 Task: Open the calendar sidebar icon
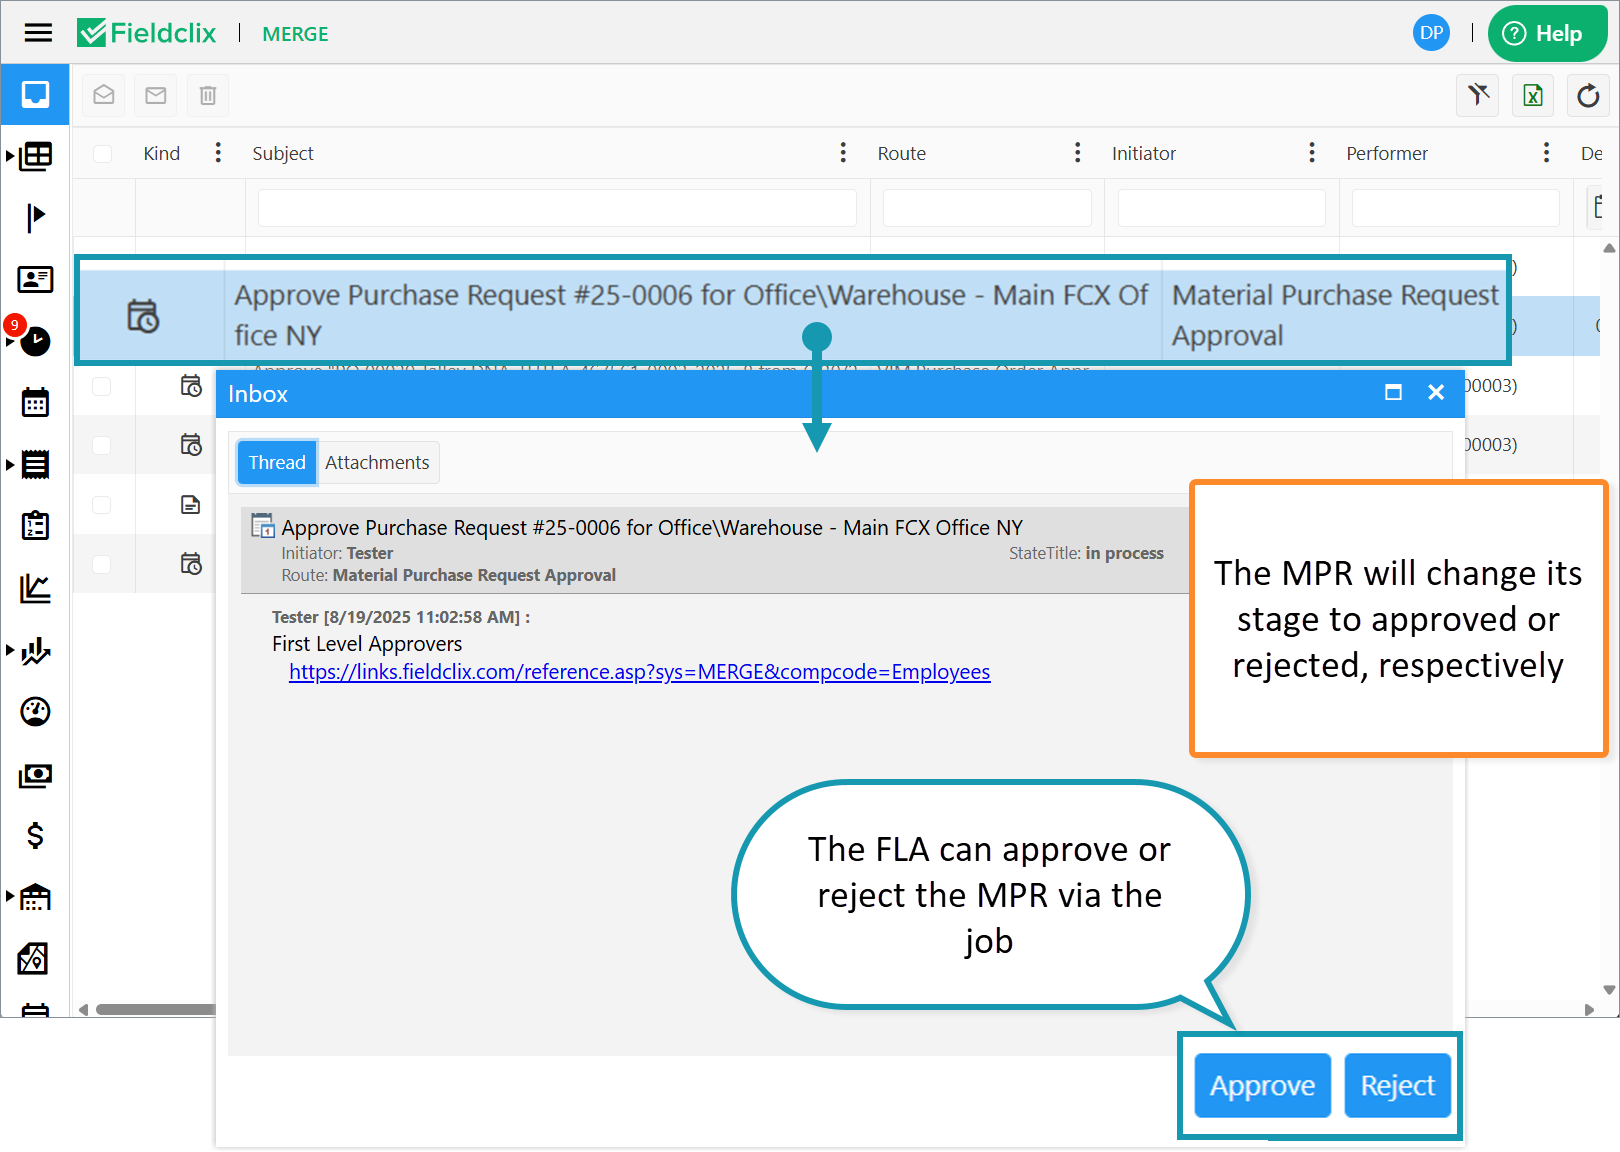click(35, 403)
